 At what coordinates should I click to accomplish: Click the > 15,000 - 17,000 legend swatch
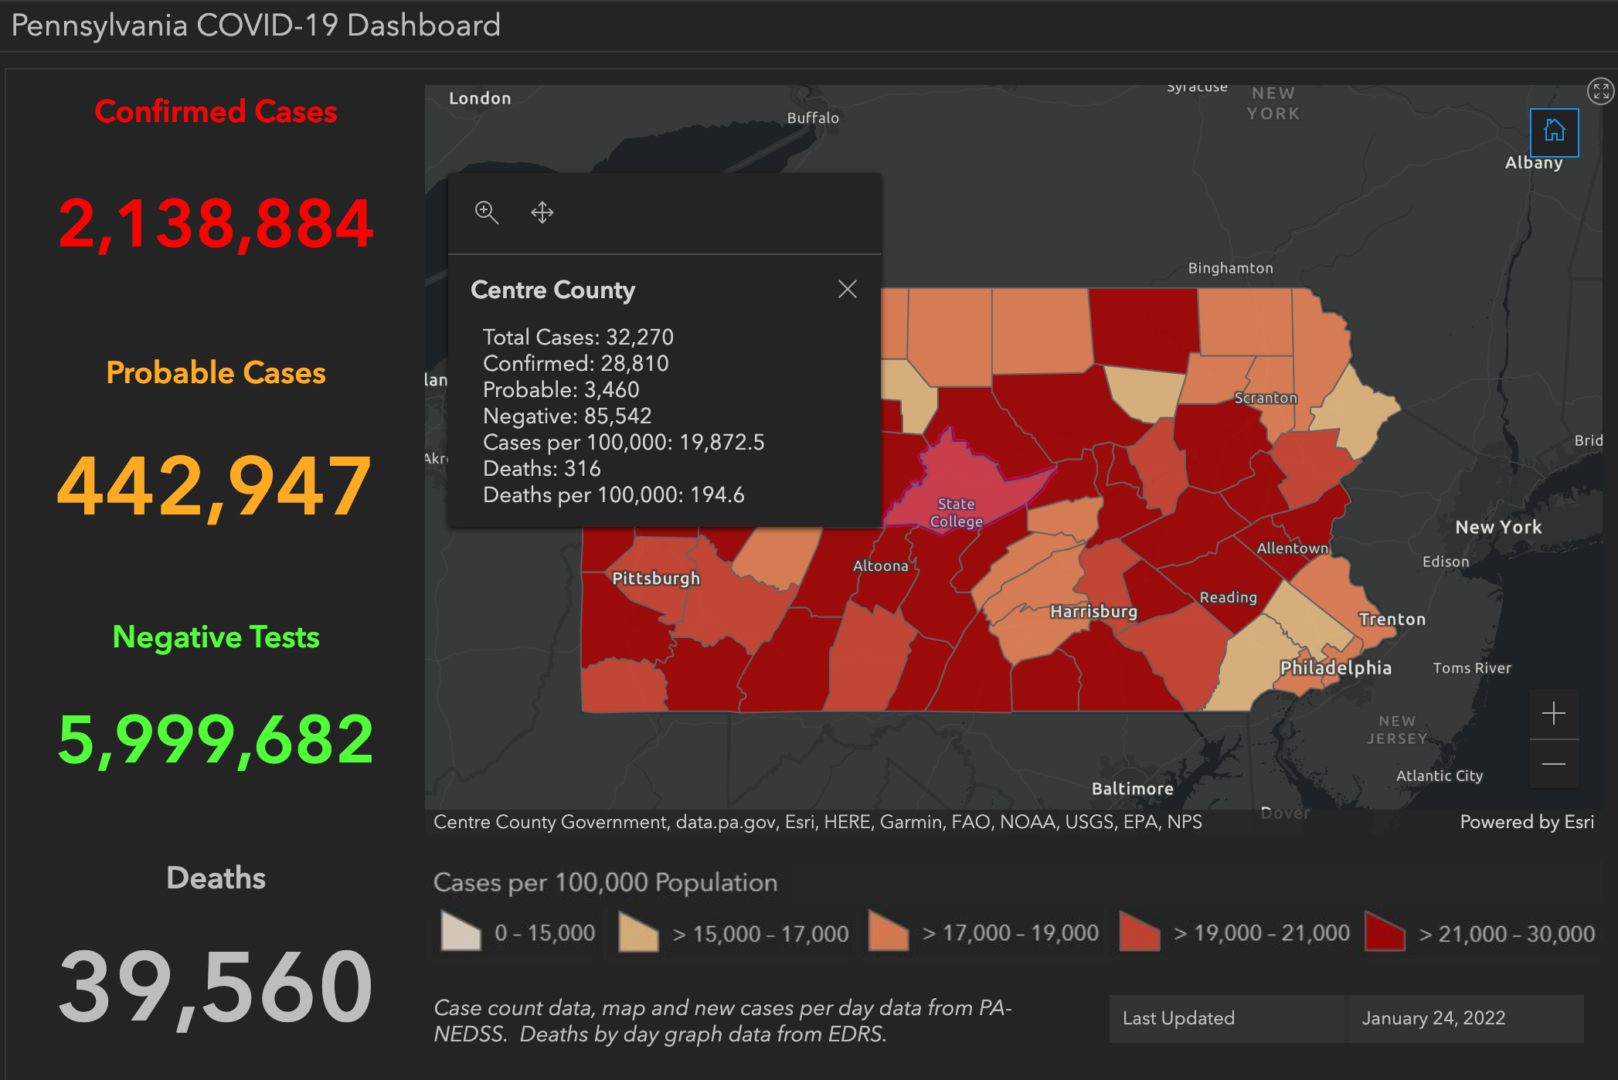(638, 932)
